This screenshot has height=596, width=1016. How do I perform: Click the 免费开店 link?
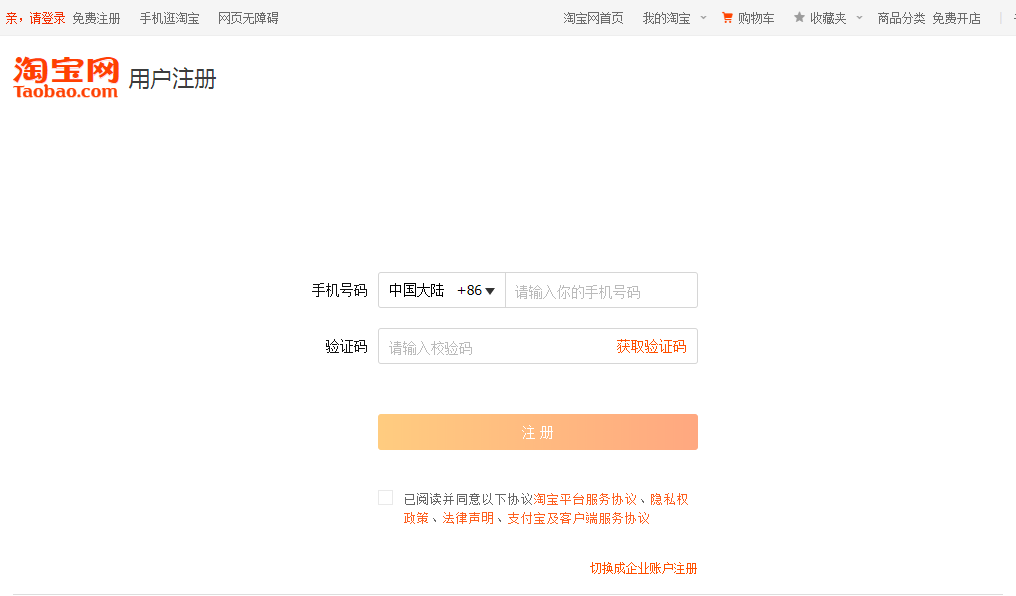956,18
